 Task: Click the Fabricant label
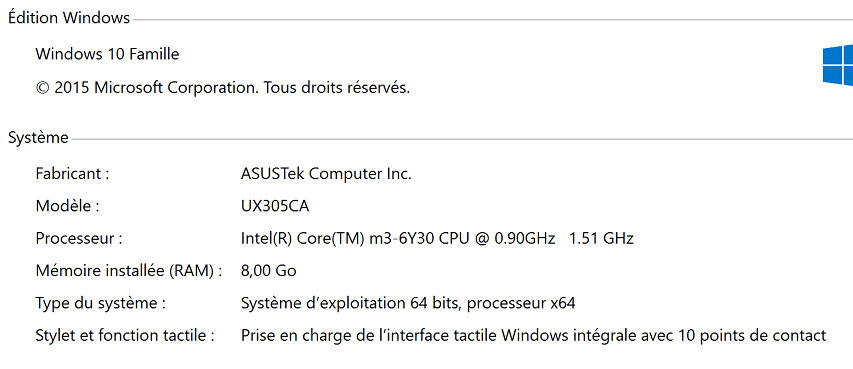(x=72, y=174)
